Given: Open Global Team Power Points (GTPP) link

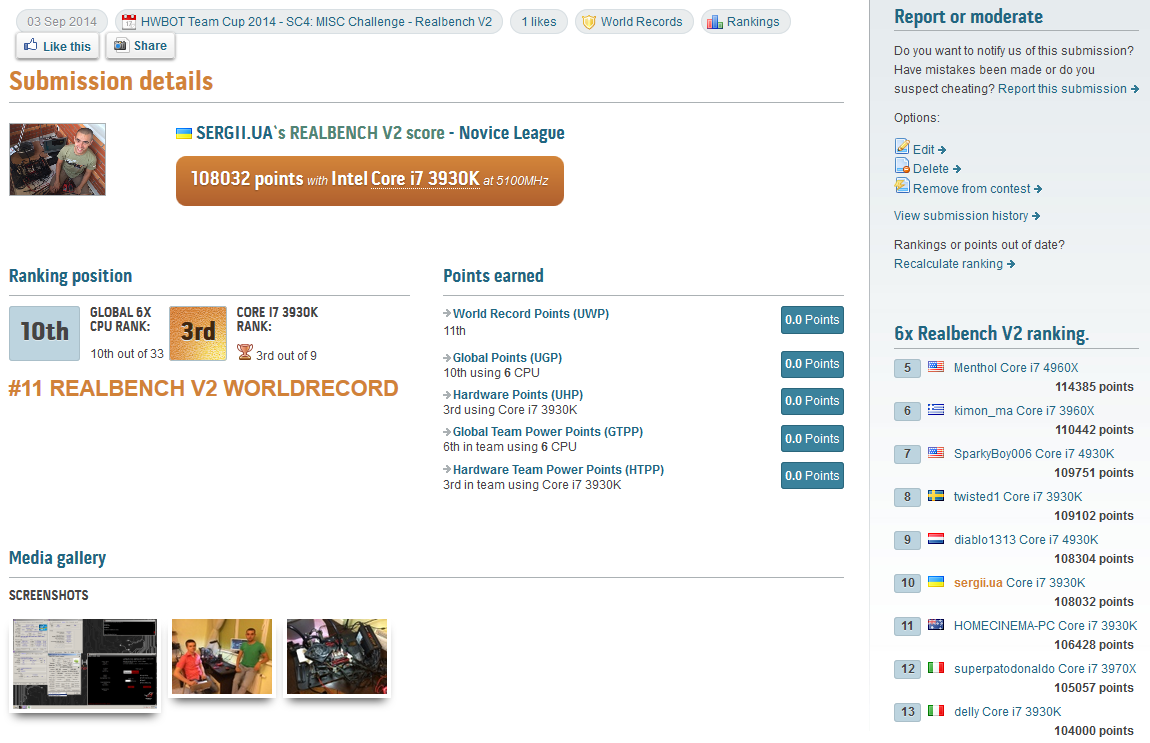Looking at the screenshot, I should (548, 432).
